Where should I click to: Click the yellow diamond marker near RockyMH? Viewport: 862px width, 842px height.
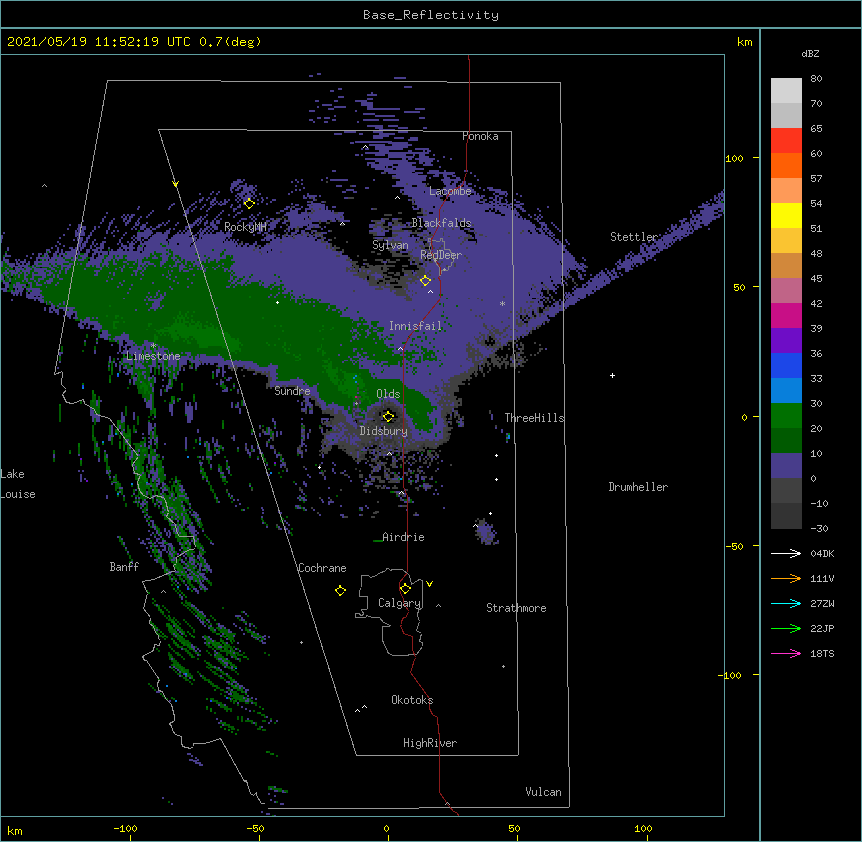click(x=249, y=203)
